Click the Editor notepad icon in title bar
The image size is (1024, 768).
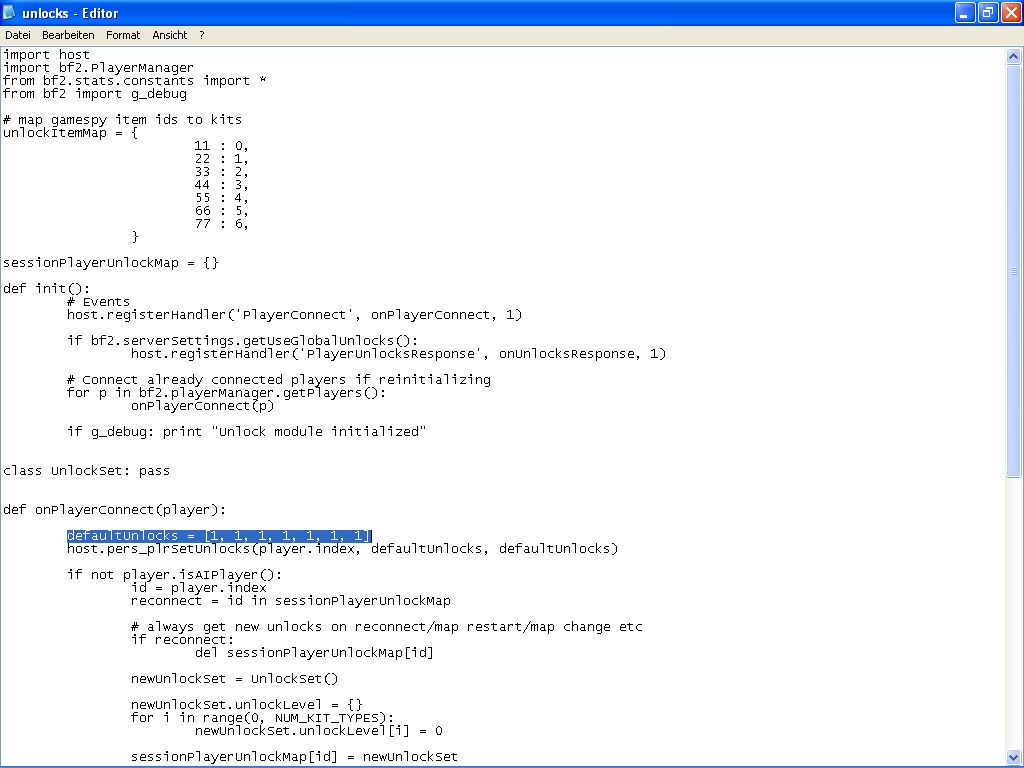tap(9, 12)
